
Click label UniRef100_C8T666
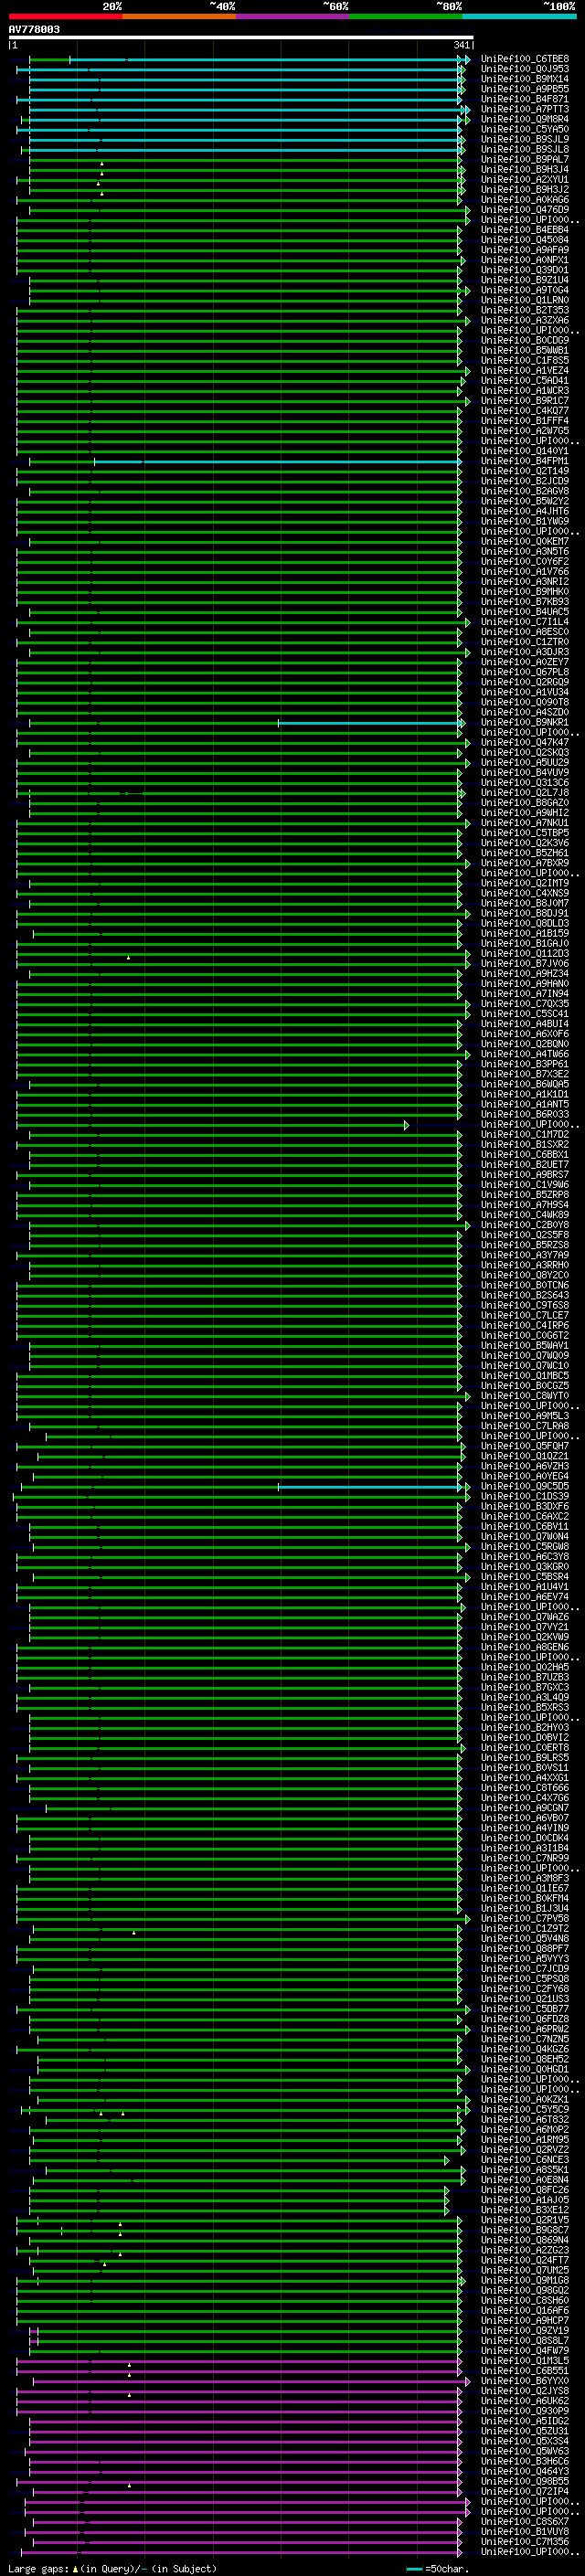(x=525, y=1788)
